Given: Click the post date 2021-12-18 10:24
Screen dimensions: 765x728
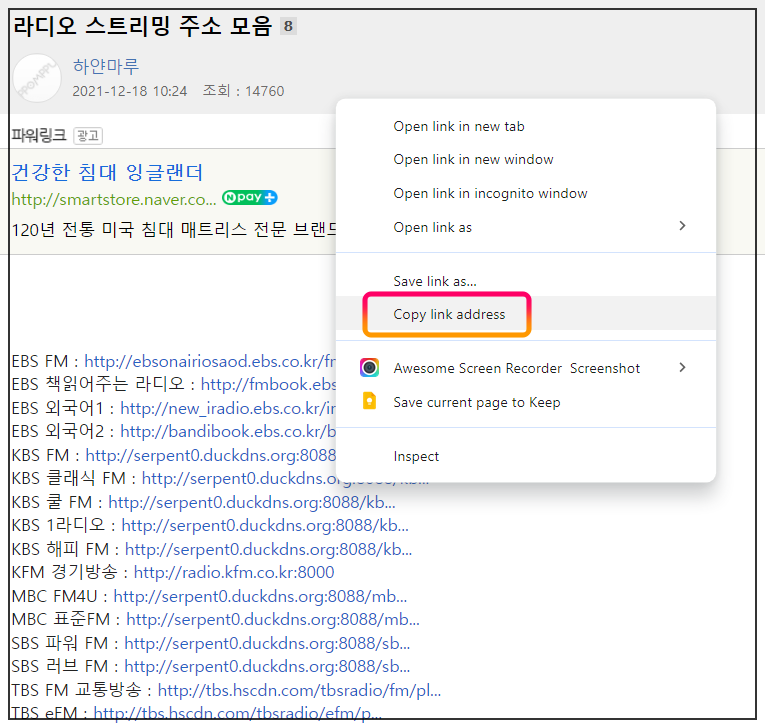Looking at the screenshot, I should [x=130, y=91].
